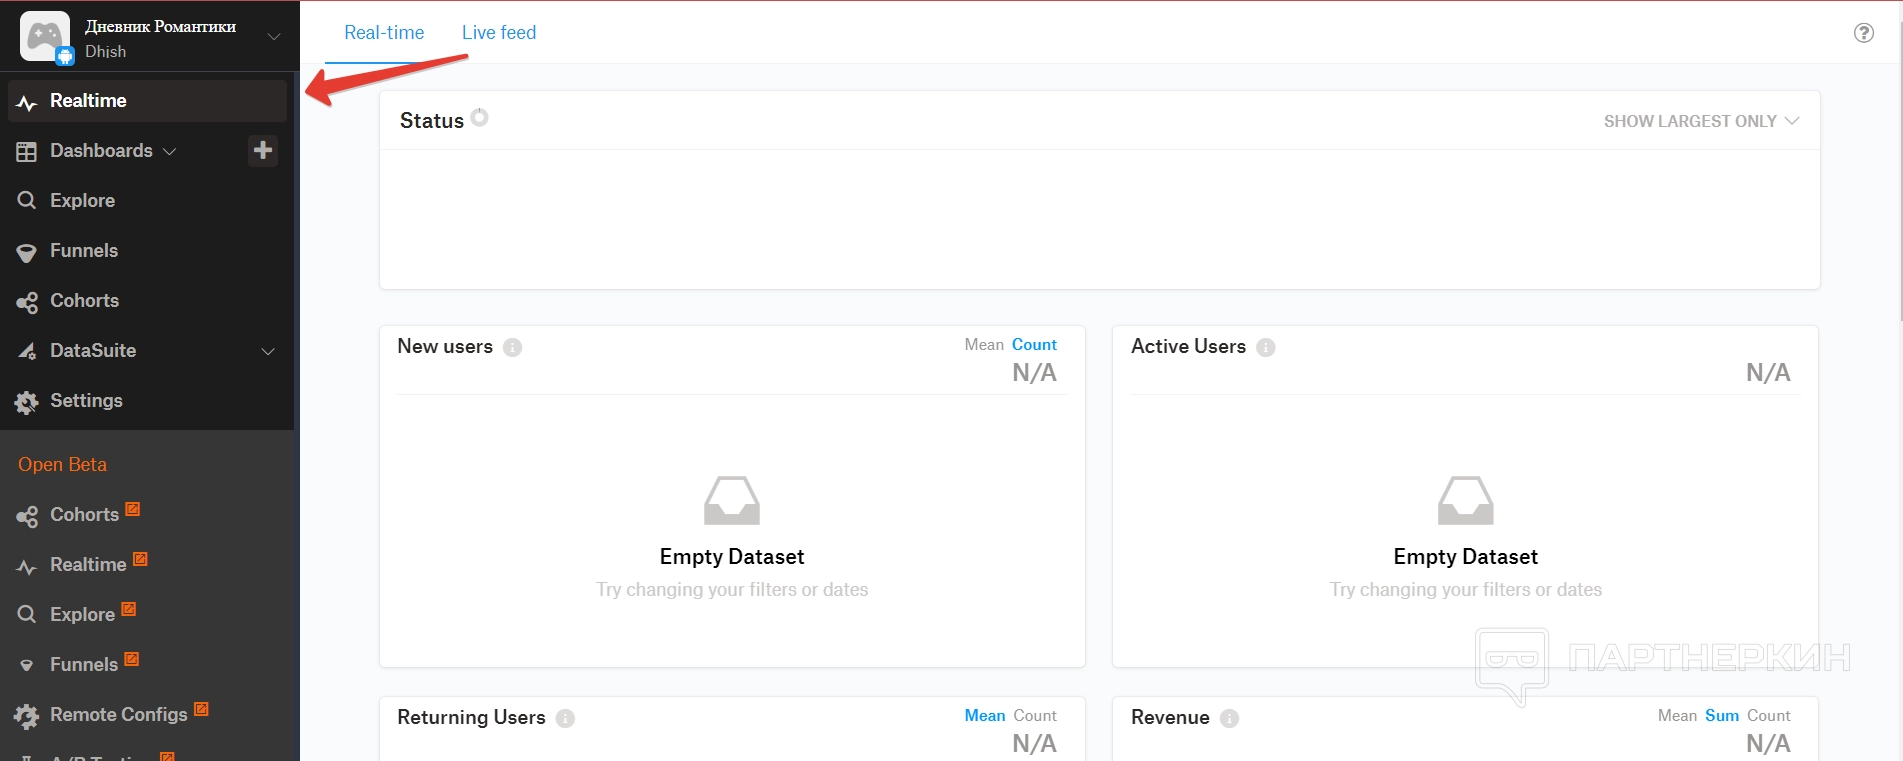This screenshot has width=1903, height=761.
Task: Switch Revenue metric to Count
Action: [x=1769, y=716]
